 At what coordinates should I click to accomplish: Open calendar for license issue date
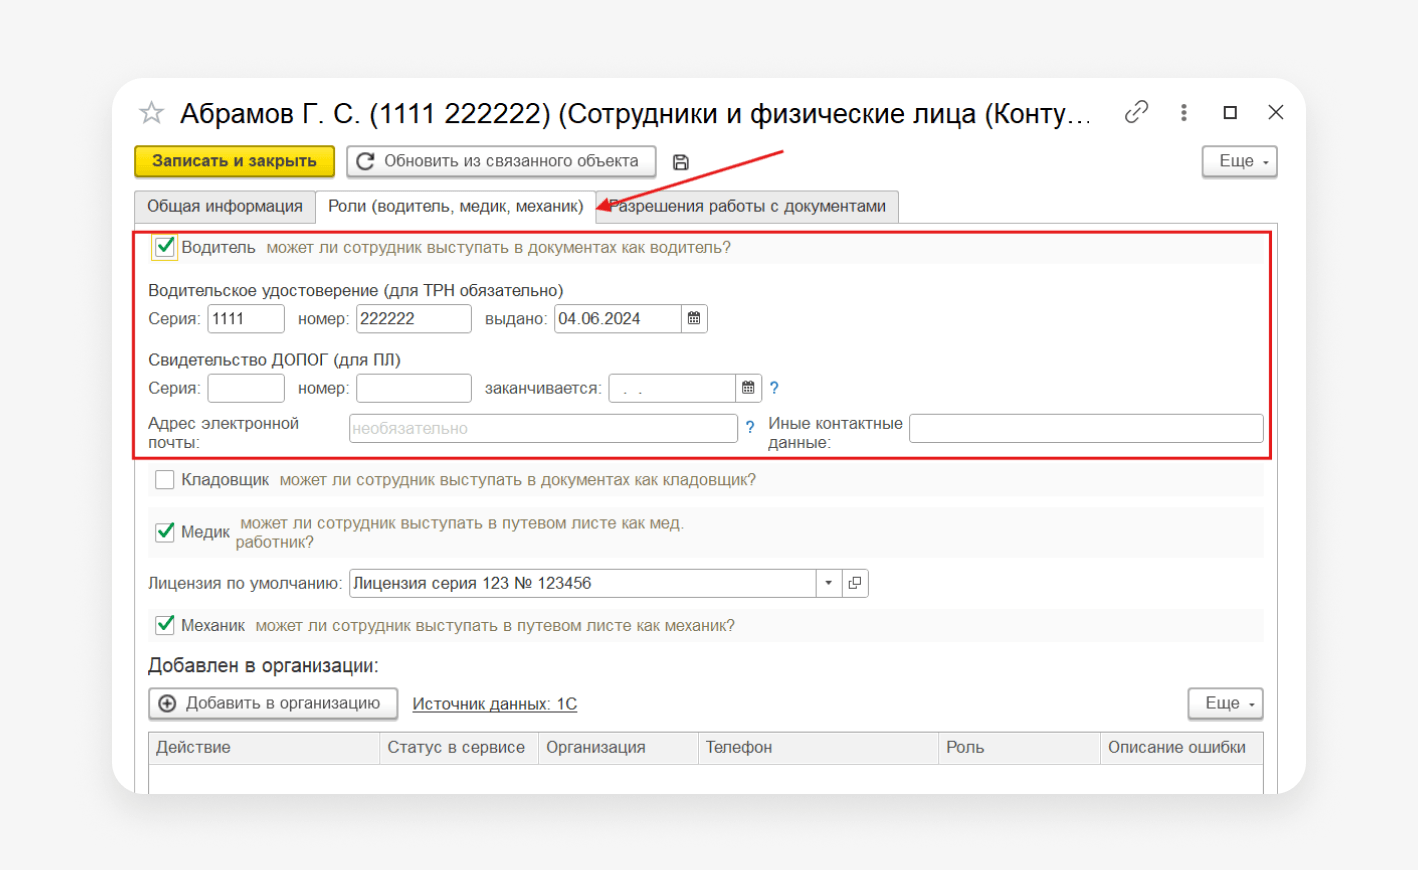[x=694, y=319]
